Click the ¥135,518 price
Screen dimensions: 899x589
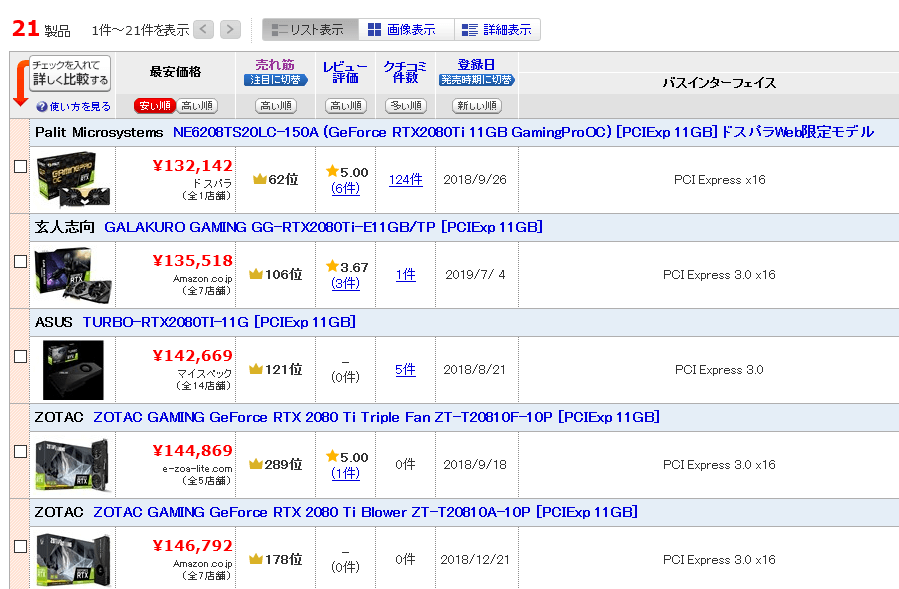pyautogui.click(x=193, y=261)
